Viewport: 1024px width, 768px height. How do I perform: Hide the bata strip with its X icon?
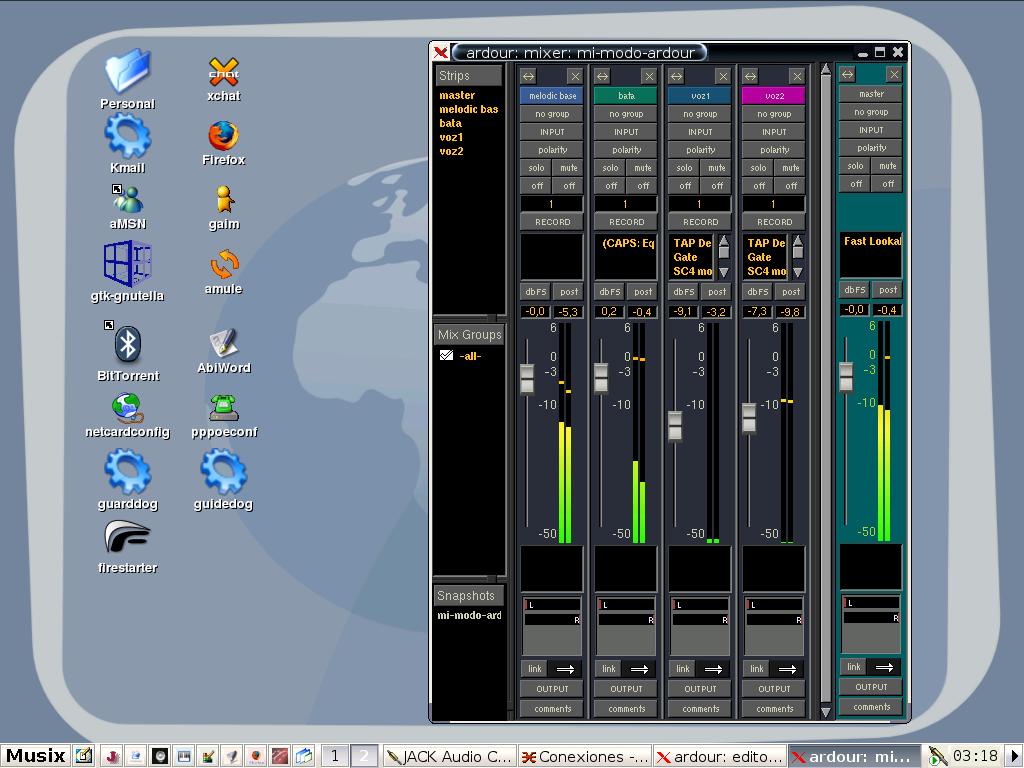[649, 76]
